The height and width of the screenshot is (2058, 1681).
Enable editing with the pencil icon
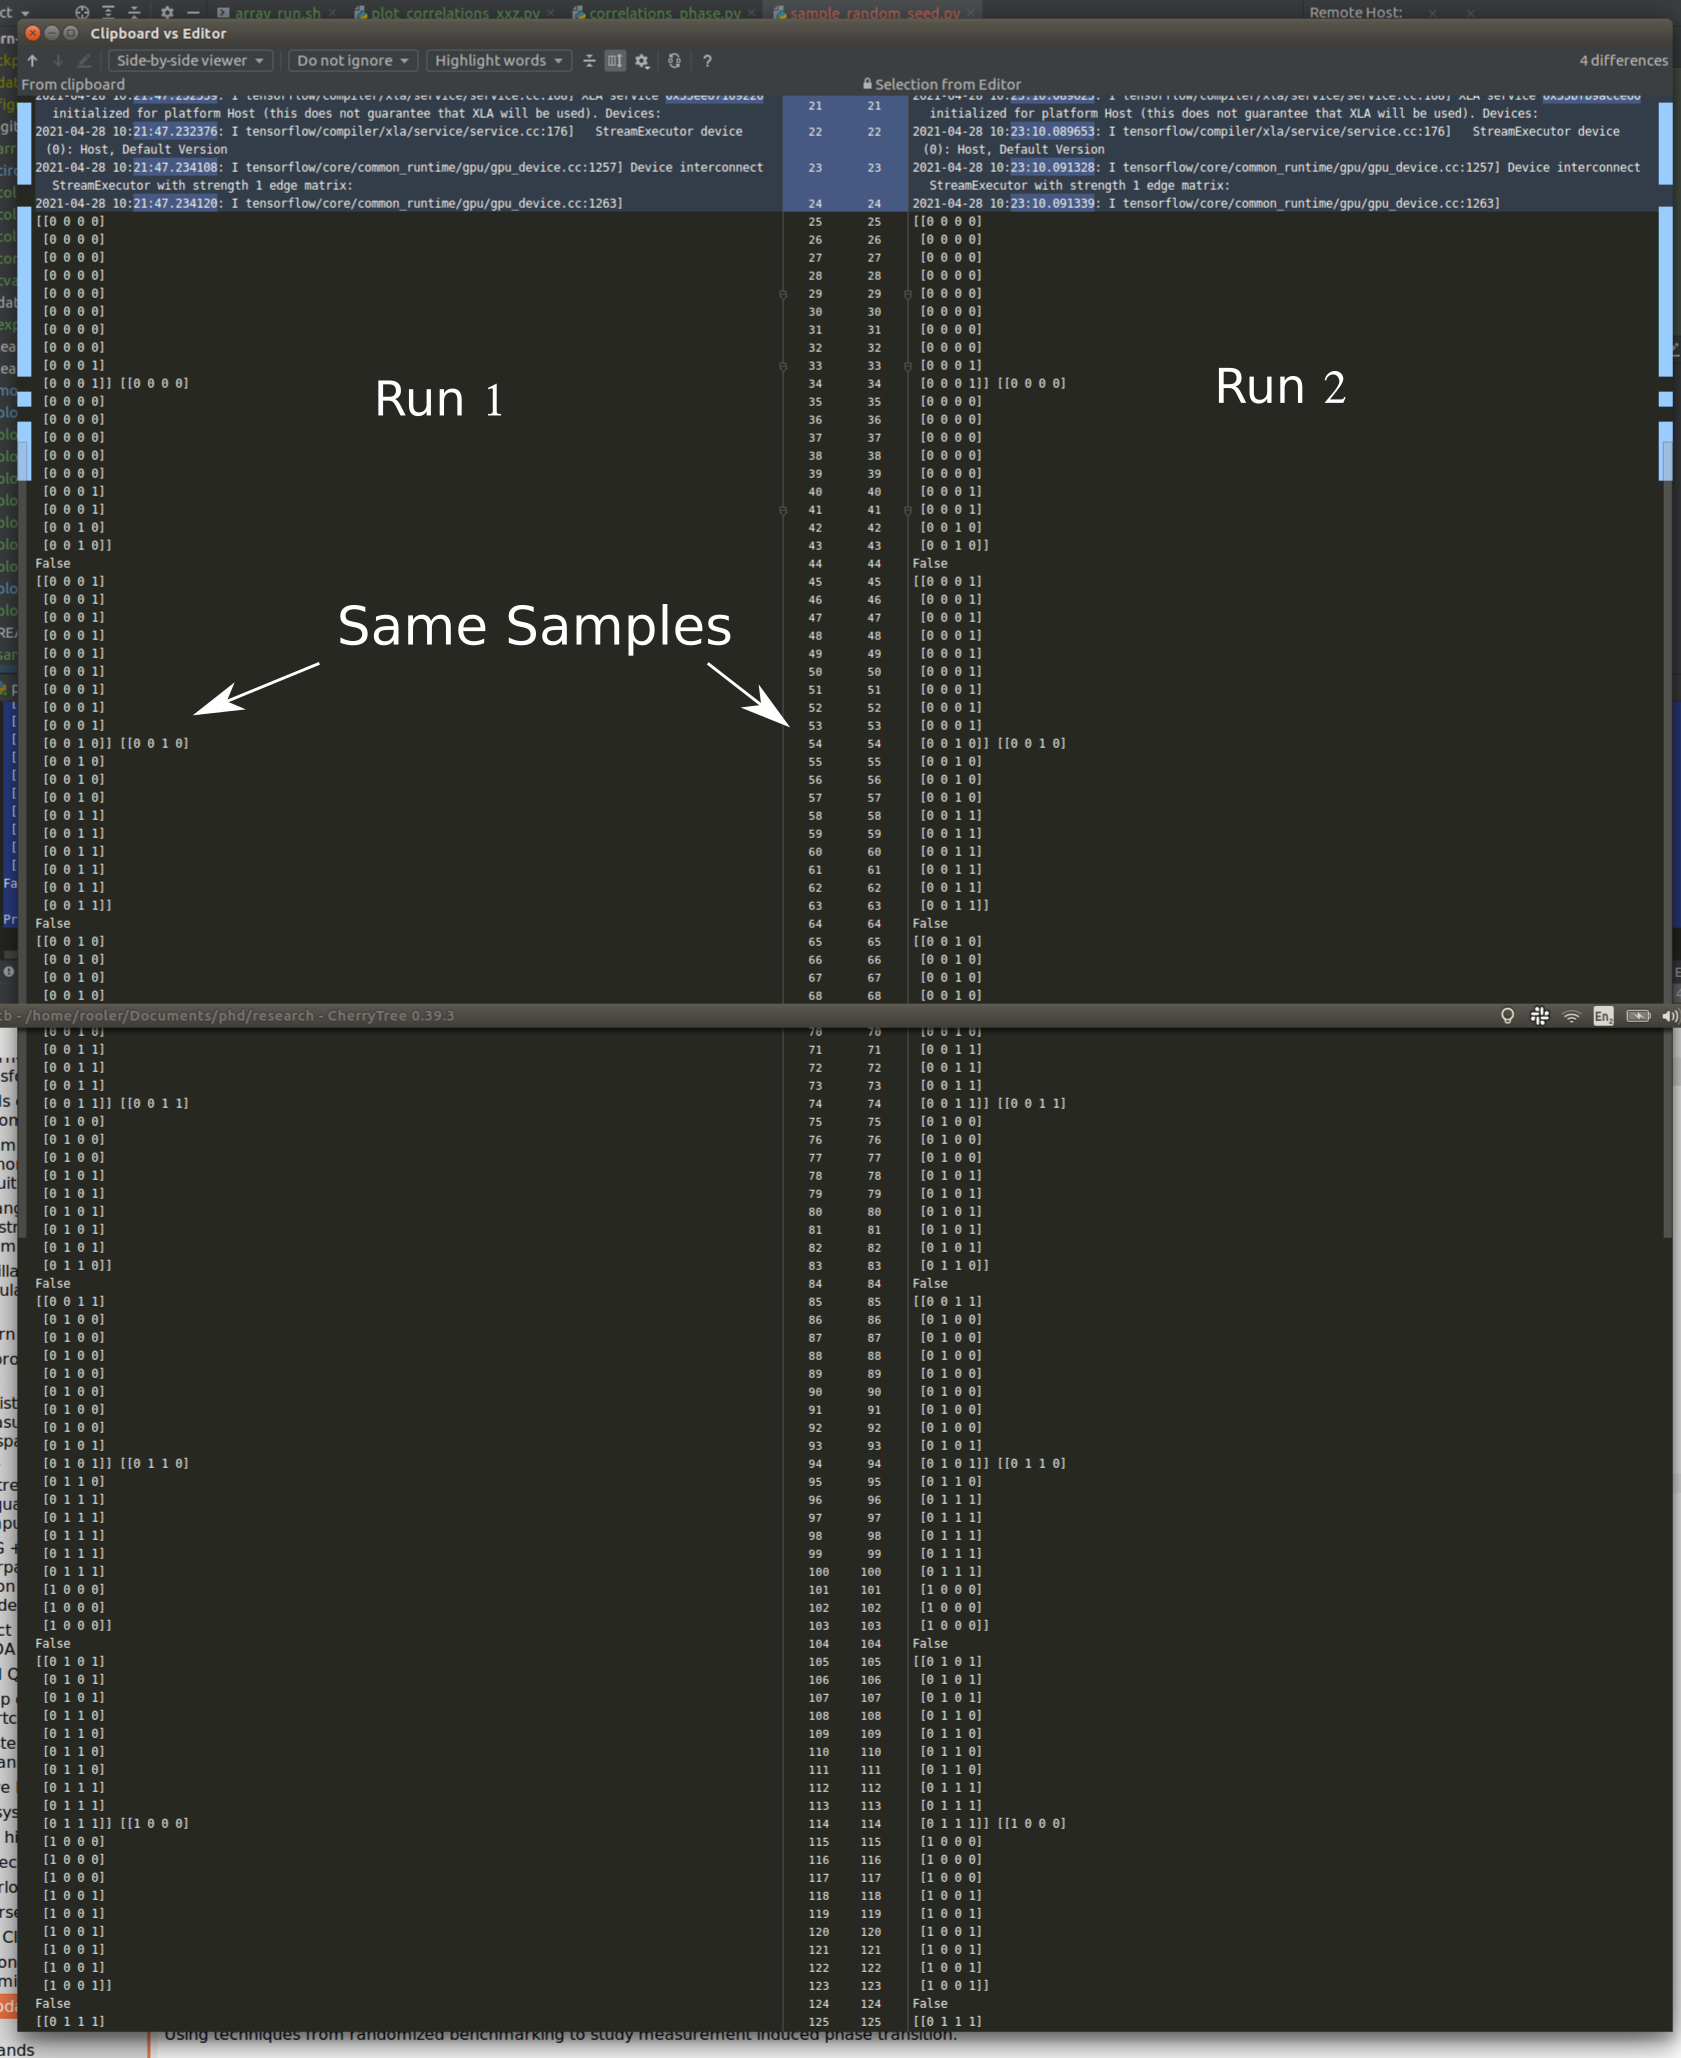coord(83,60)
